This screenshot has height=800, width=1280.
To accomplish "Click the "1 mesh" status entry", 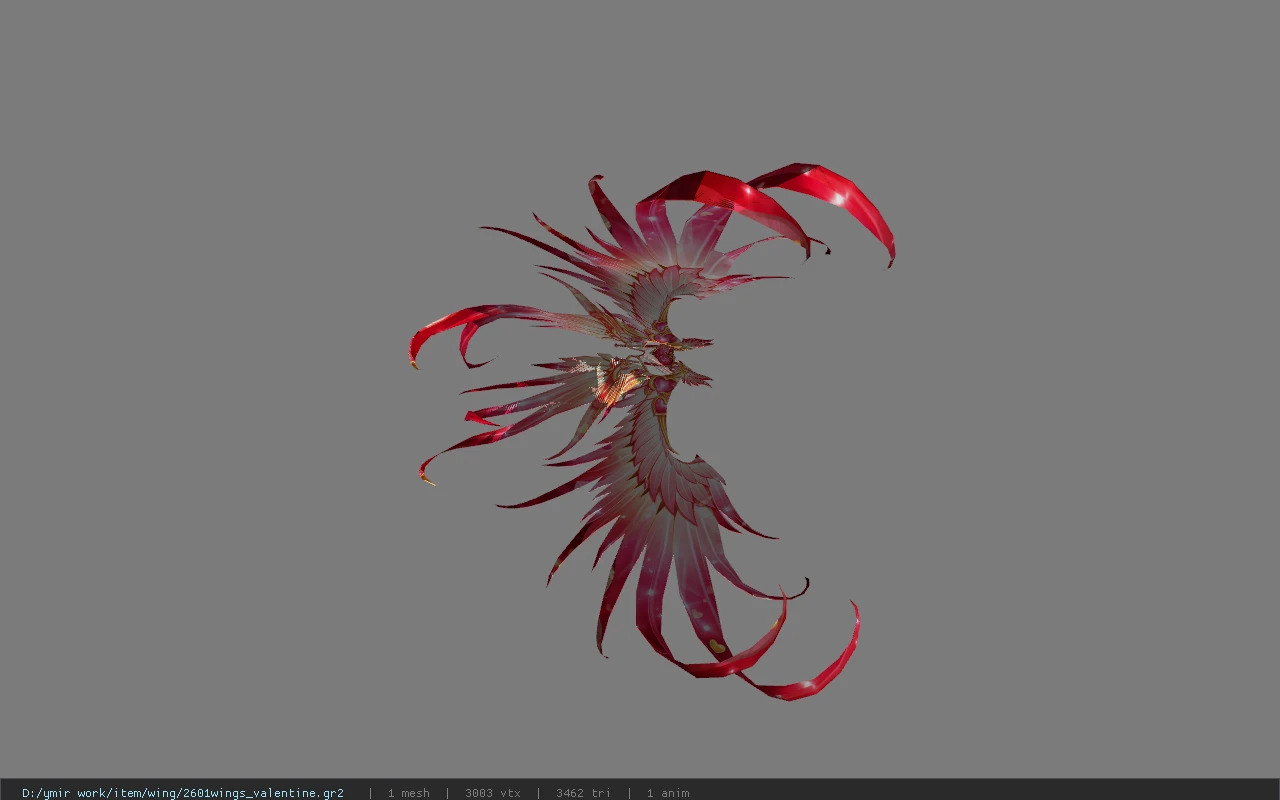I will tap(409, 793).
